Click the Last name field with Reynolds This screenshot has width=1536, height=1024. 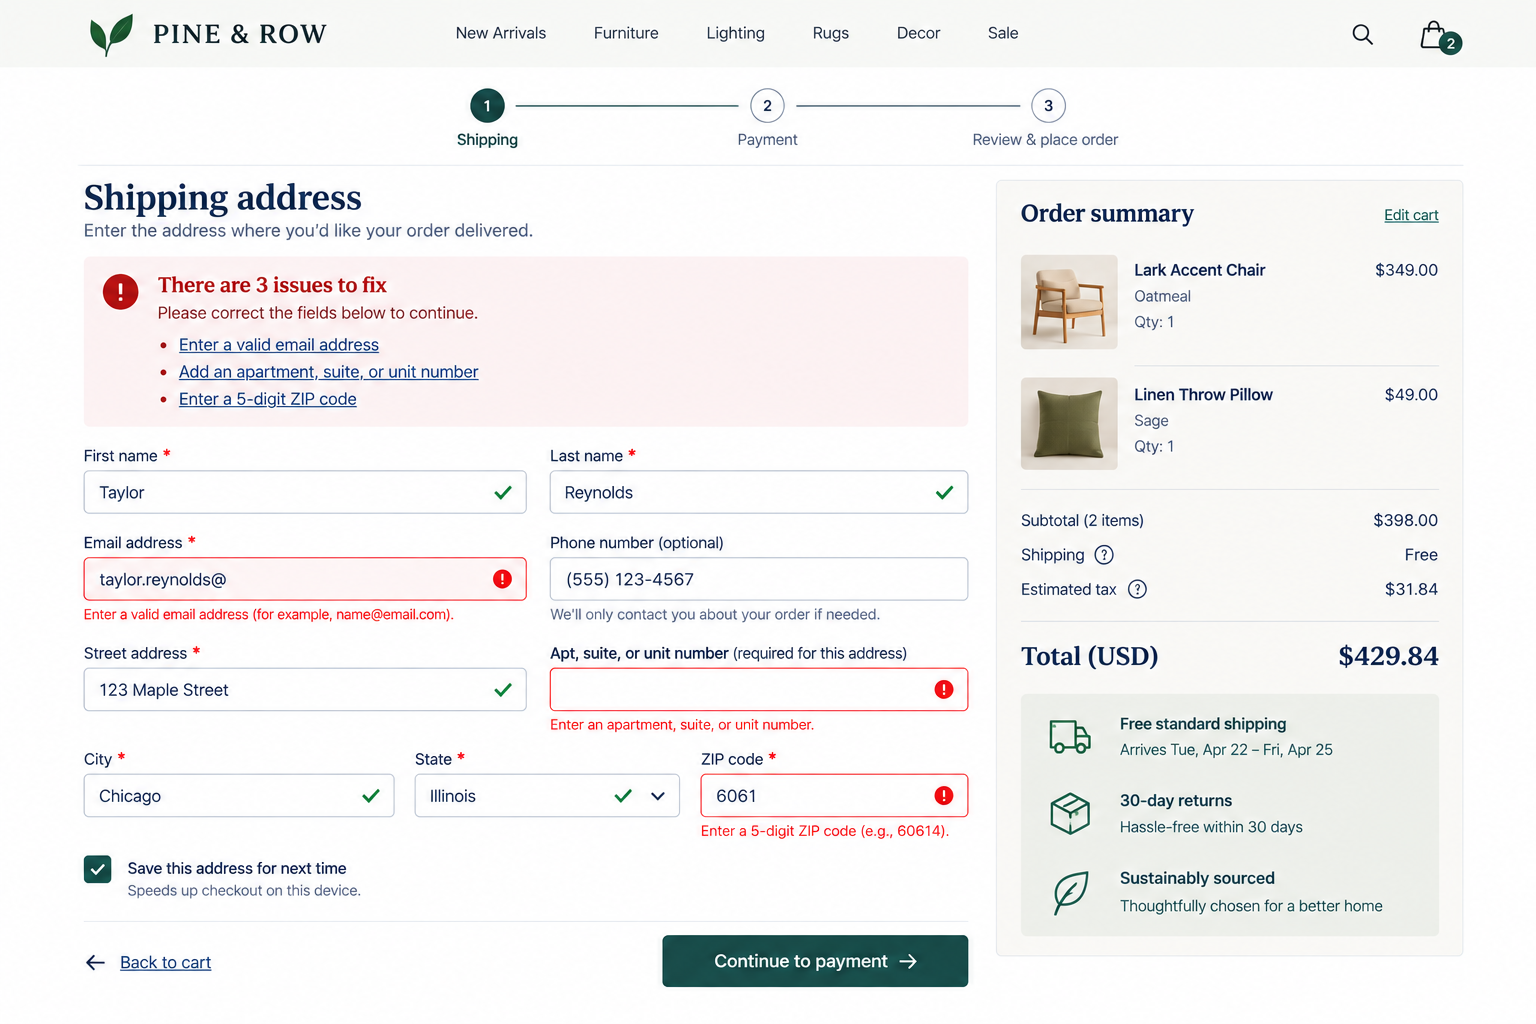click(x=759, y=492)
